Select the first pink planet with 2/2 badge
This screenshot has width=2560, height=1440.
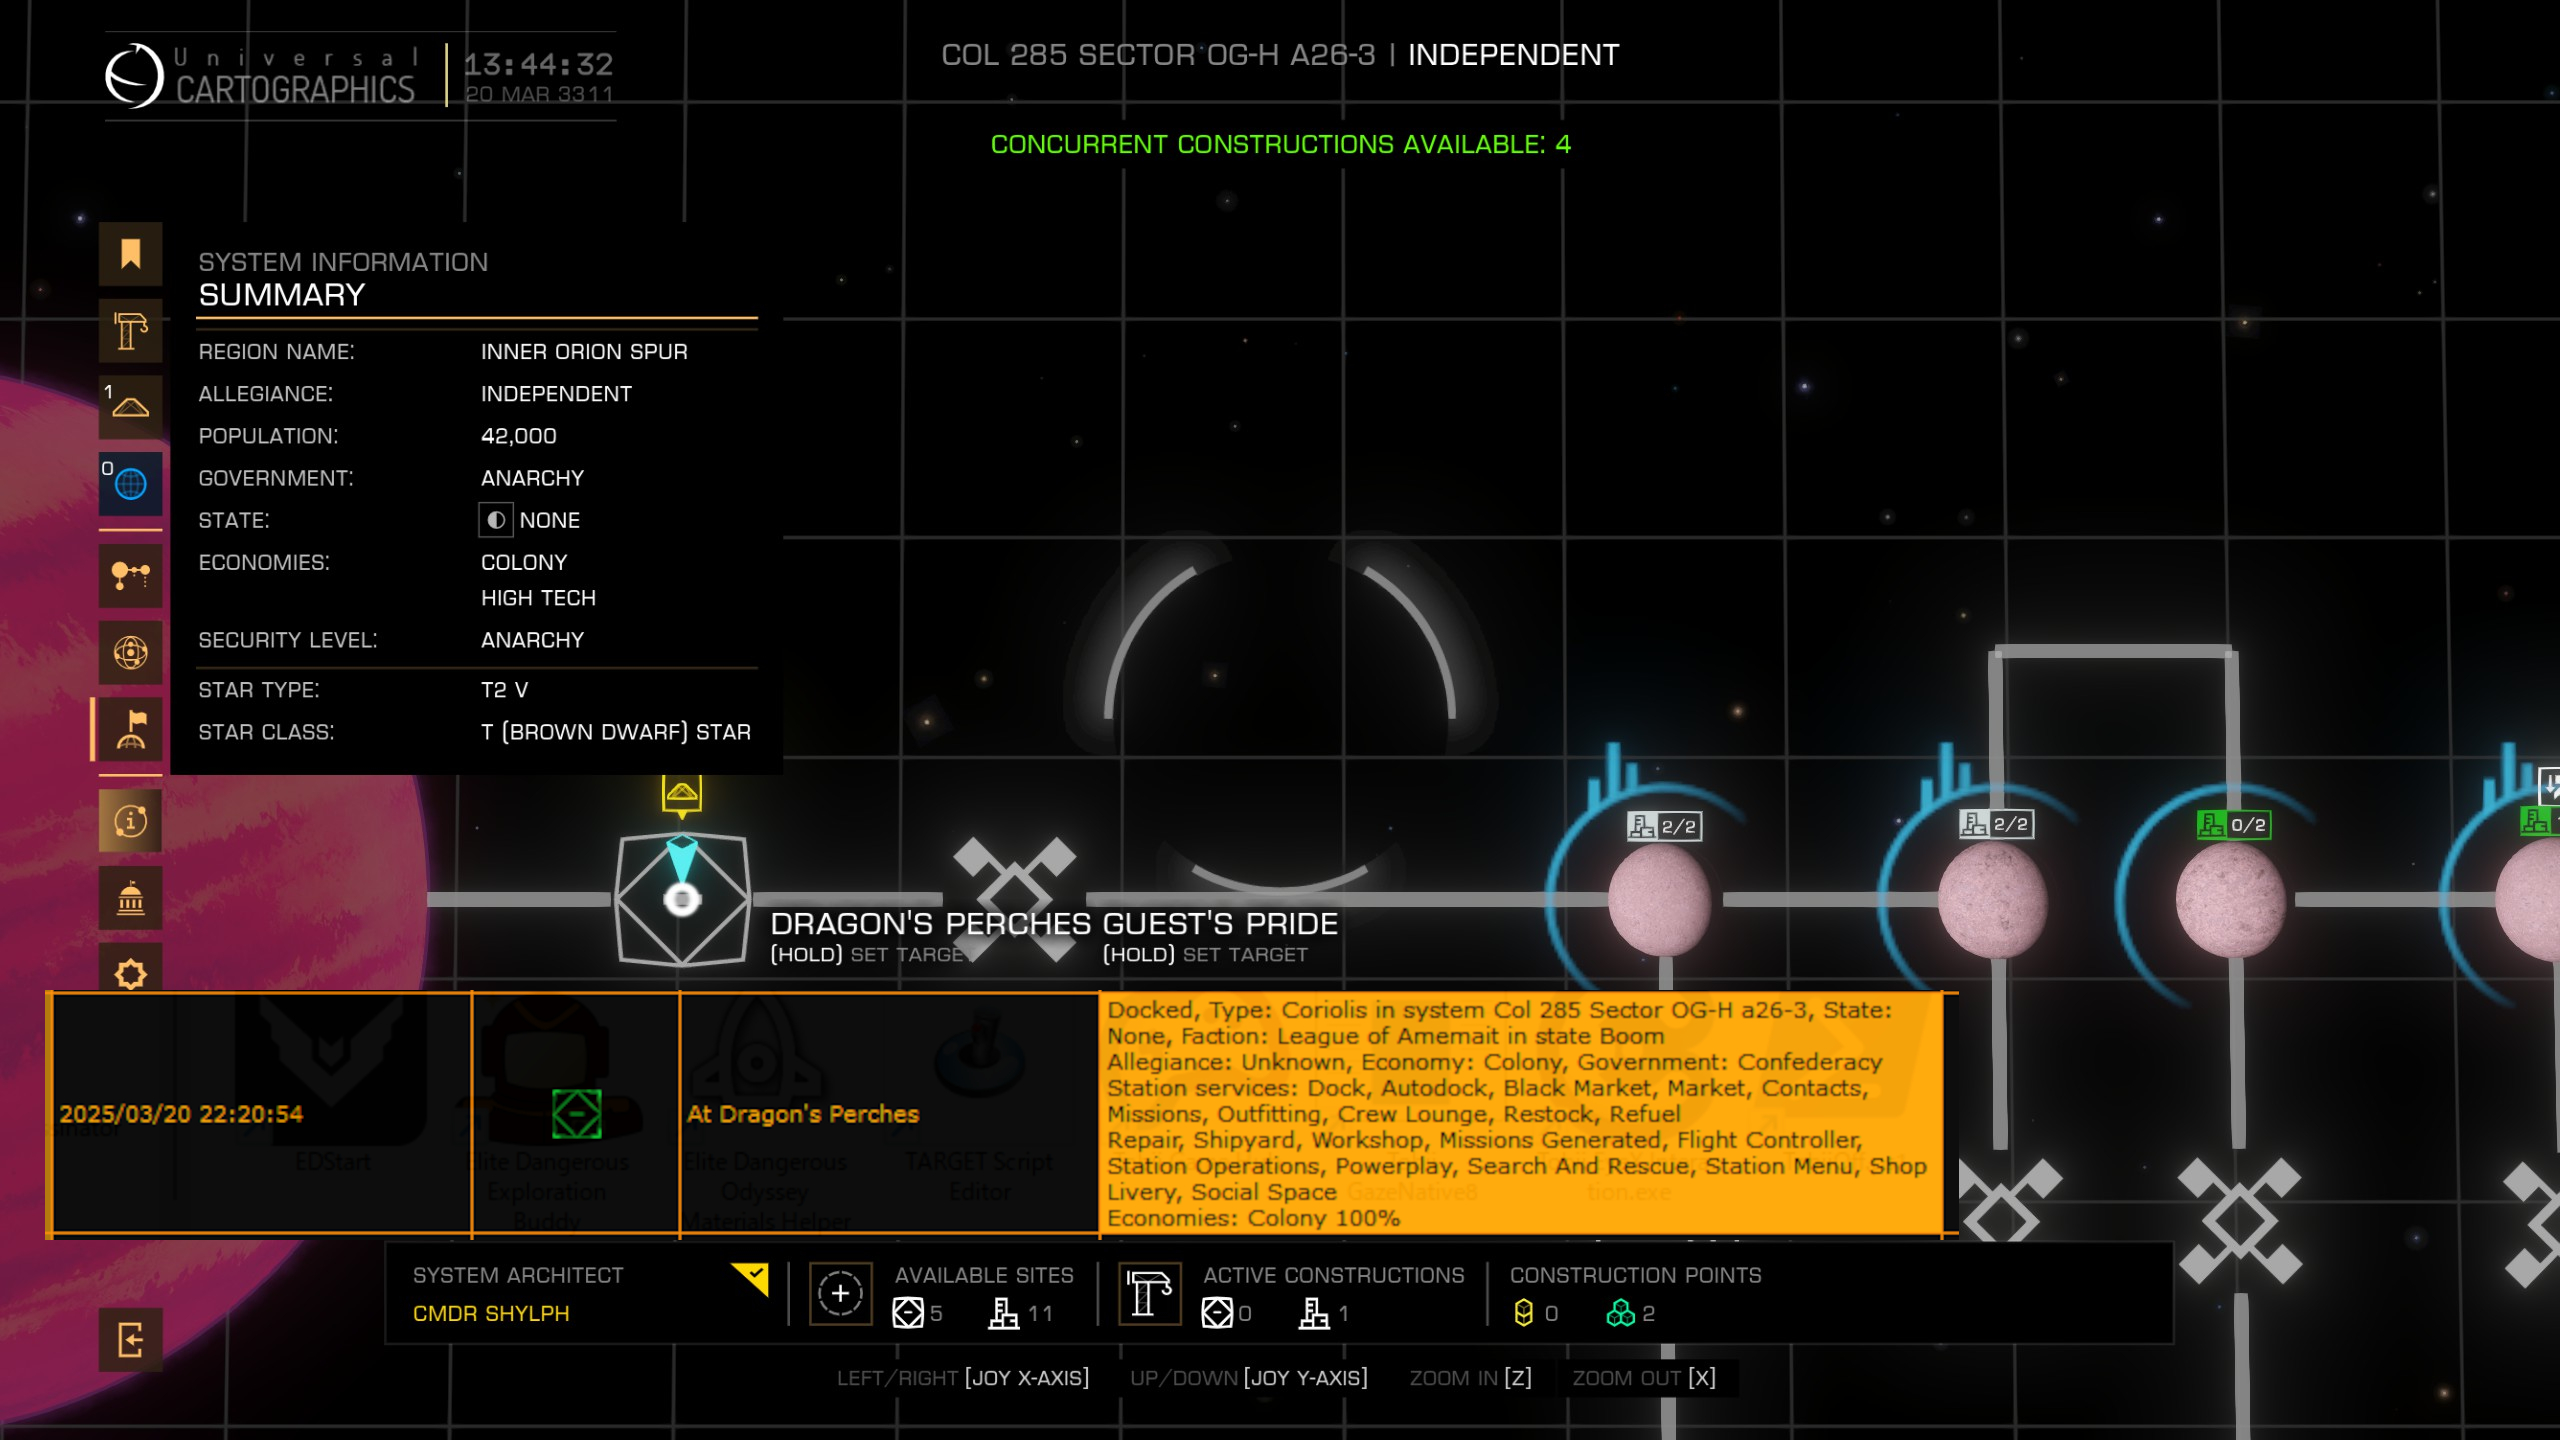tap(1659, 901)
